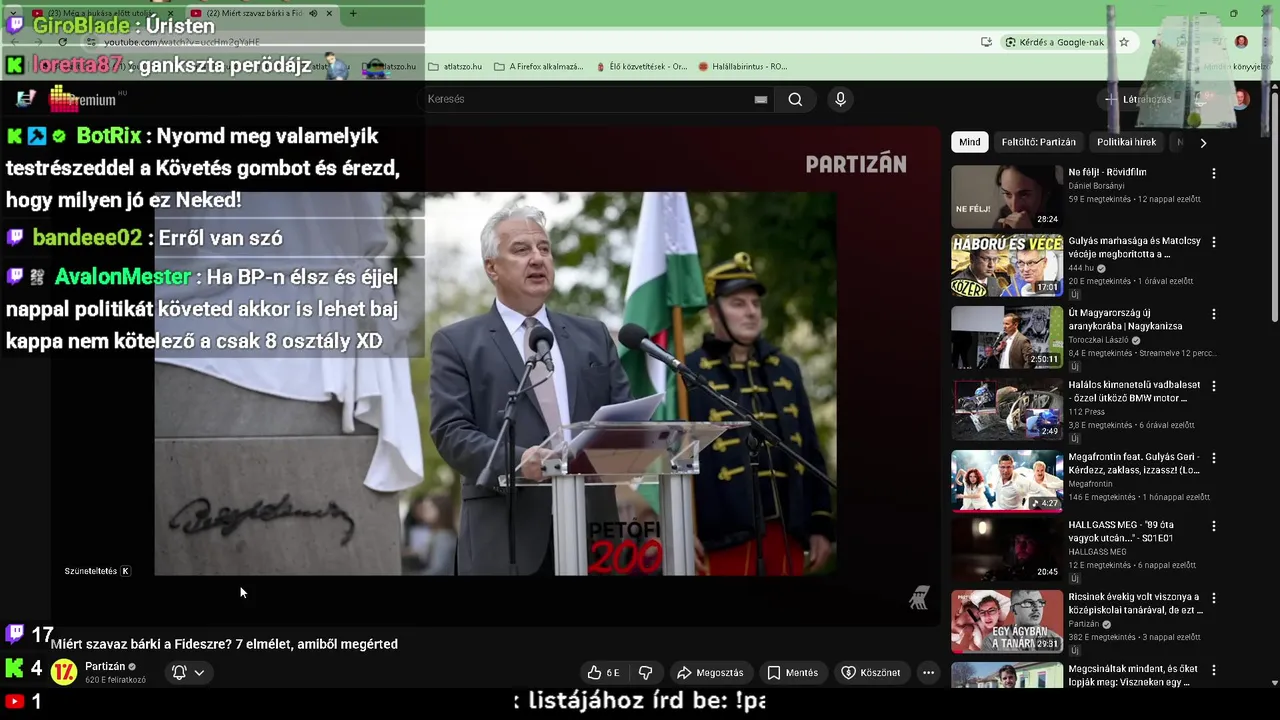This screenshot has width=1280, height=720.
Task: Open options menu for Megafrontin video
Action: tap(1214, 458)
